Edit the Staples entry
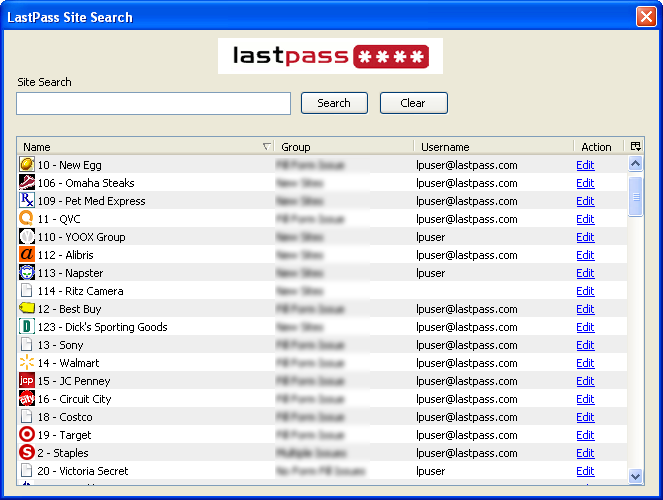663x500 pixels. [x=585, y=453]
